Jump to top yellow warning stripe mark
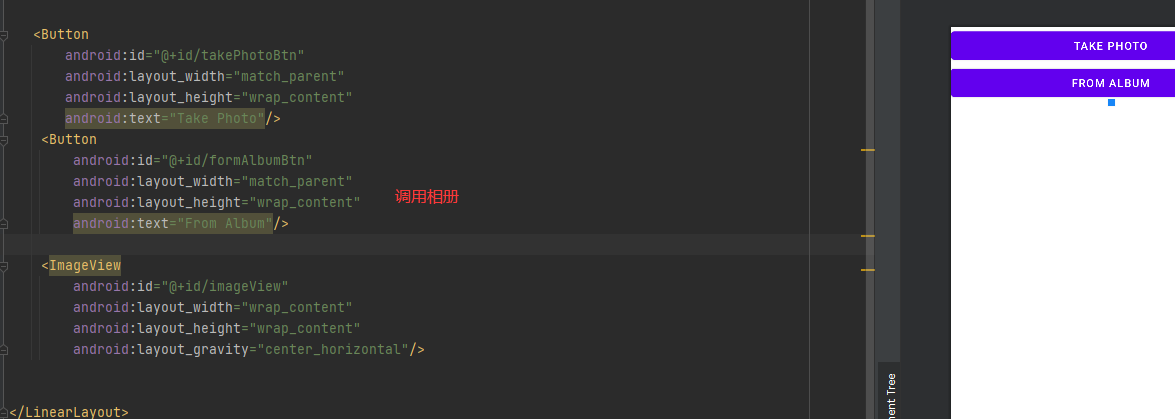1175x419 pixels. [x=868, y=150]
